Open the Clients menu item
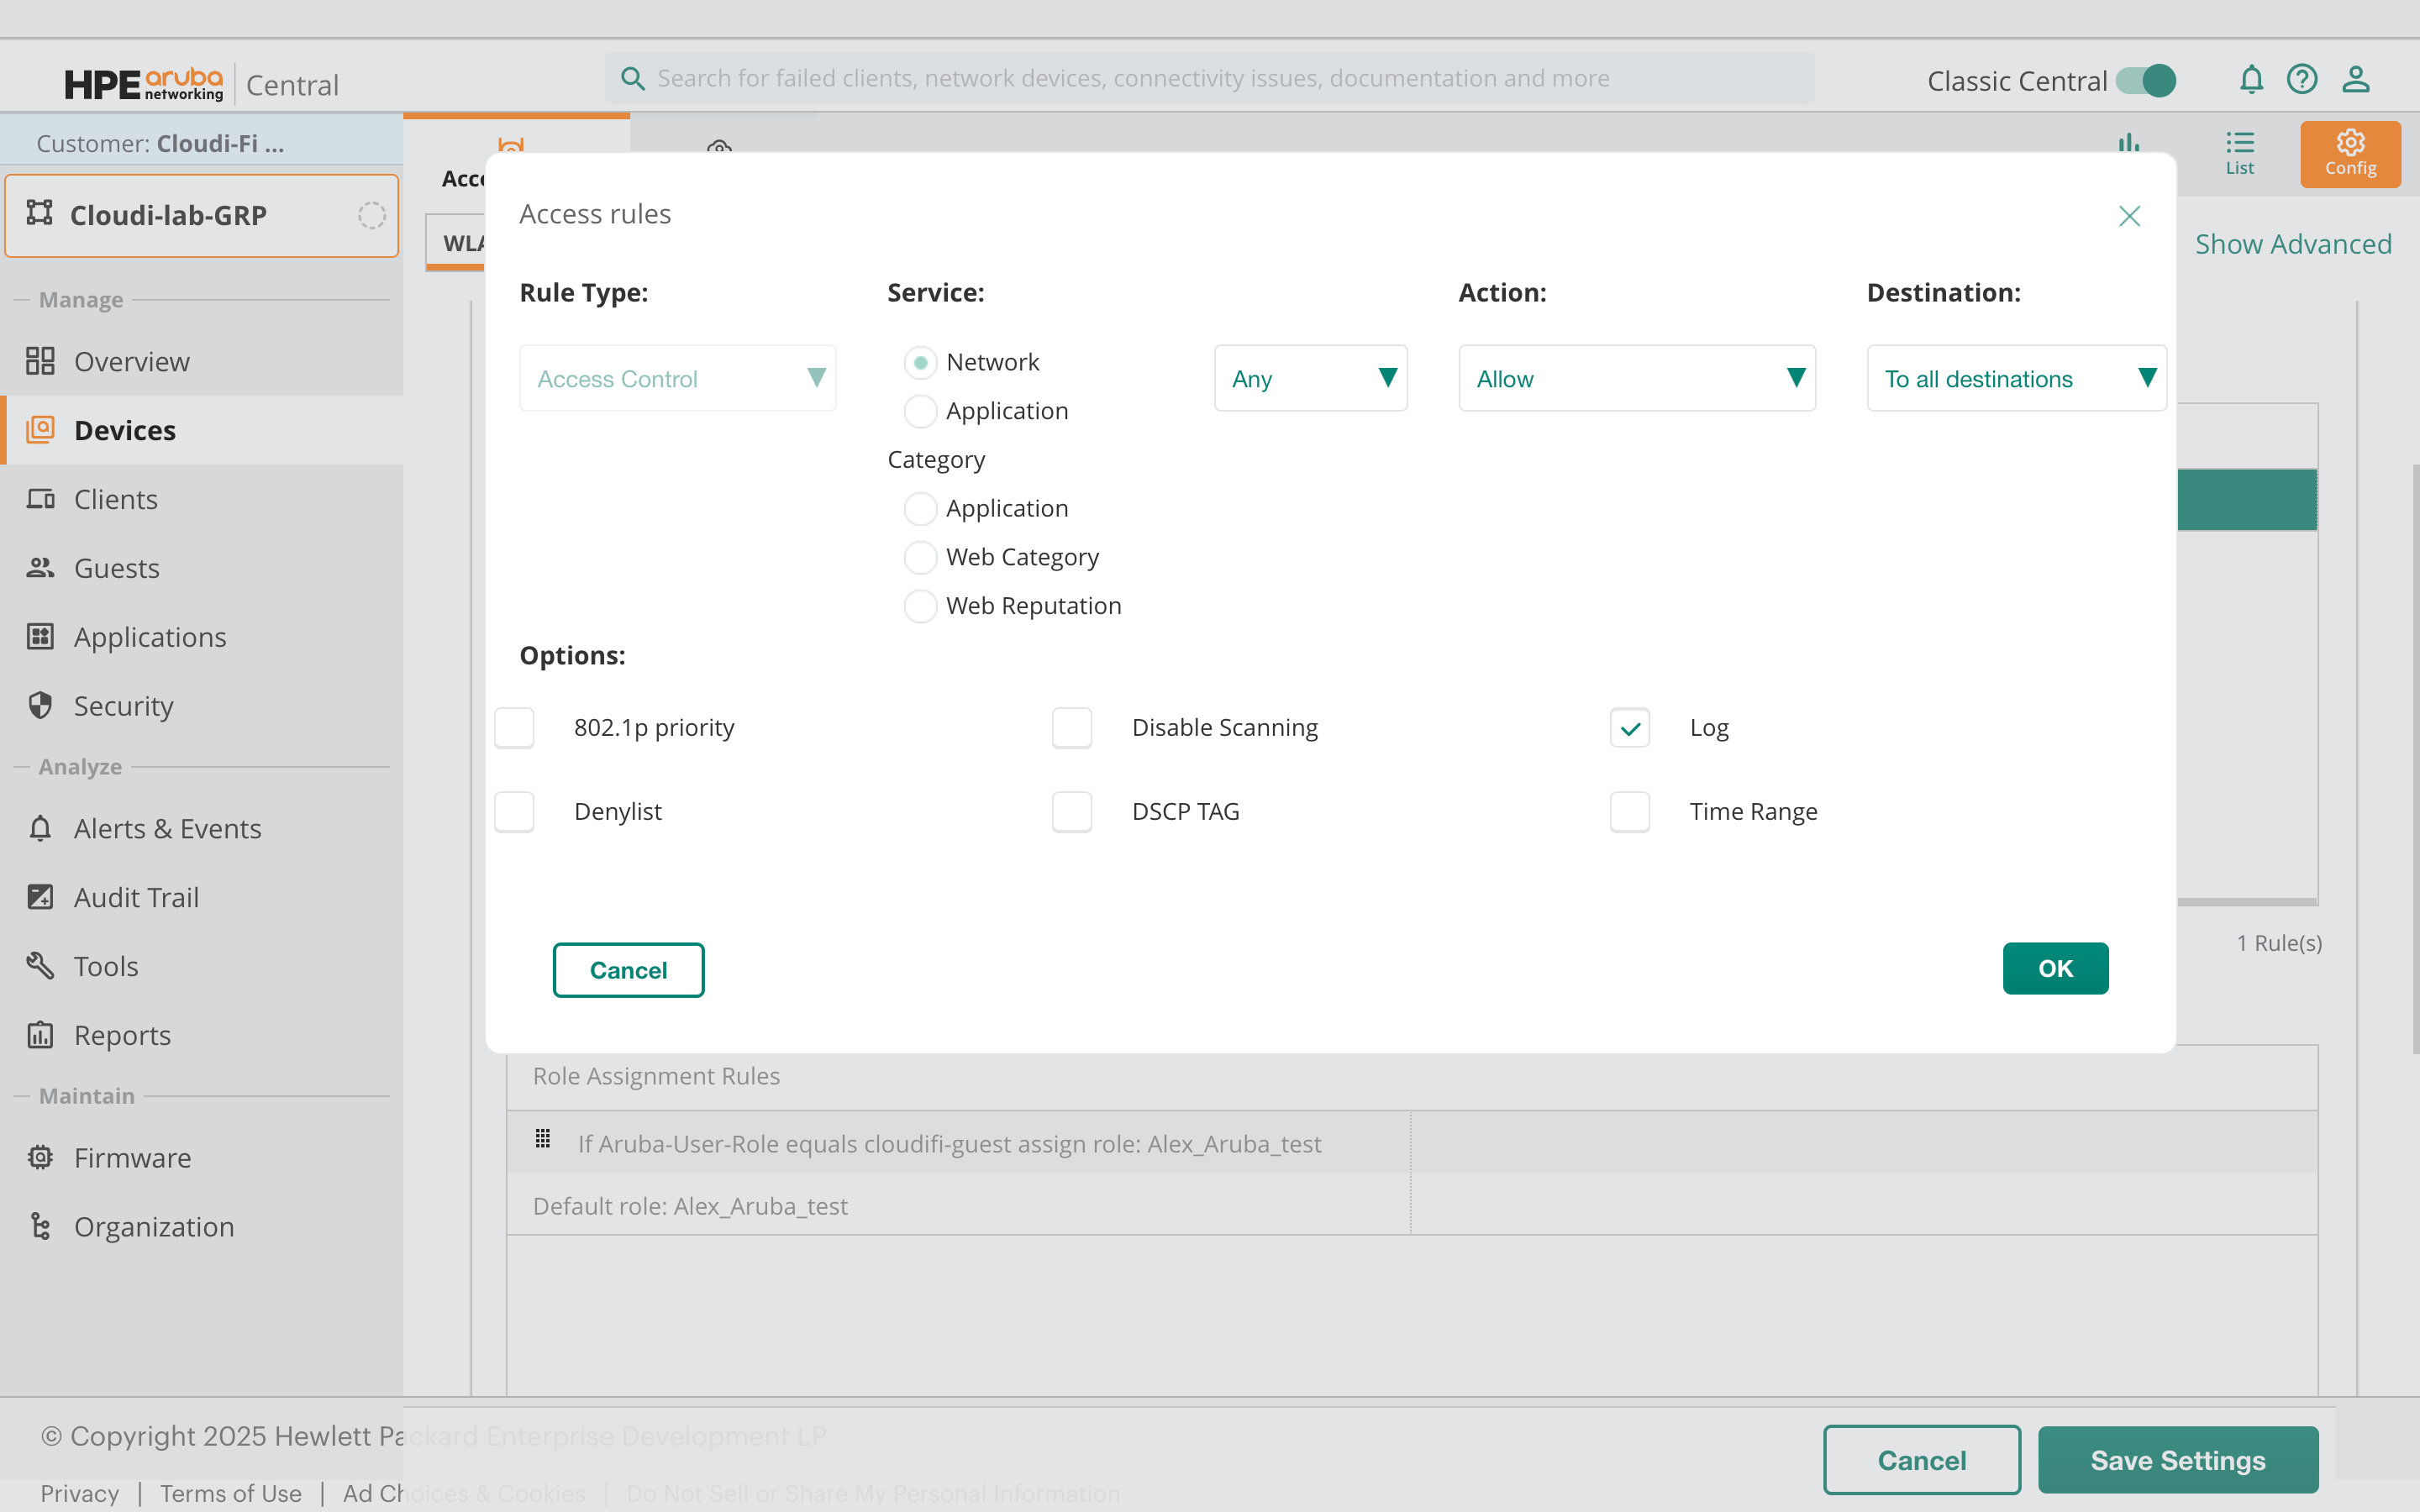 (x=115, y=499)
